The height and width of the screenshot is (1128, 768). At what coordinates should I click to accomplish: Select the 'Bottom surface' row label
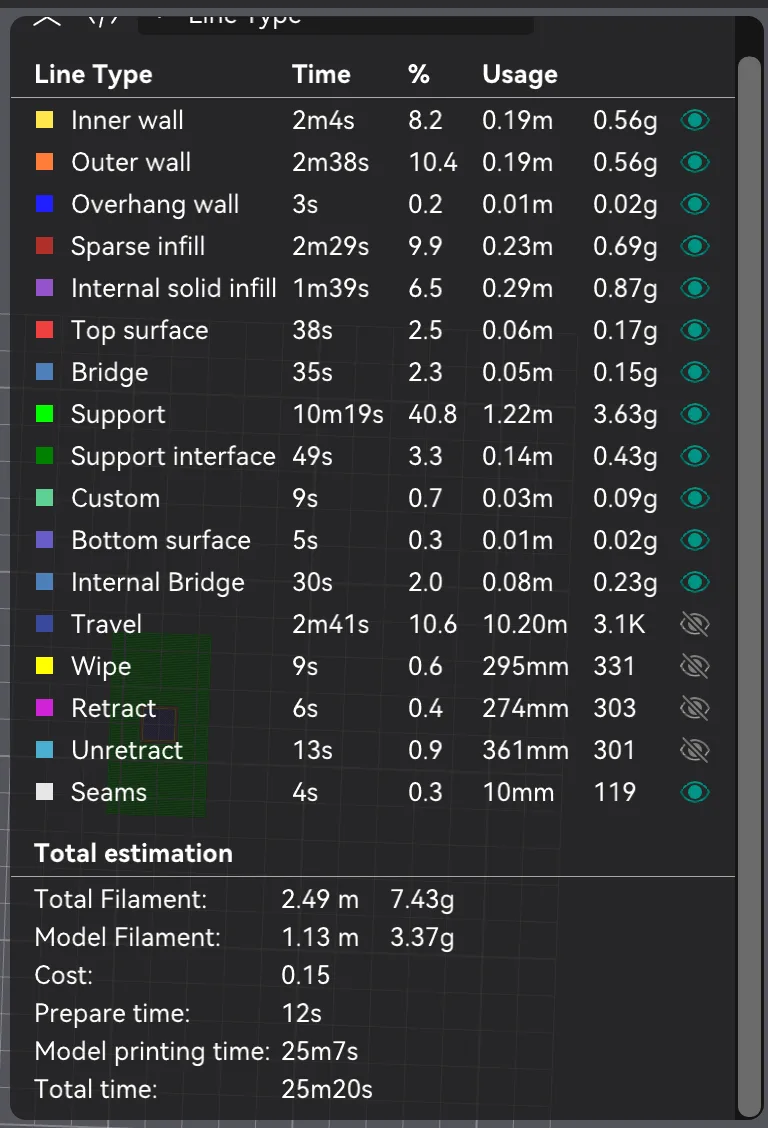(x=160, y=540)
